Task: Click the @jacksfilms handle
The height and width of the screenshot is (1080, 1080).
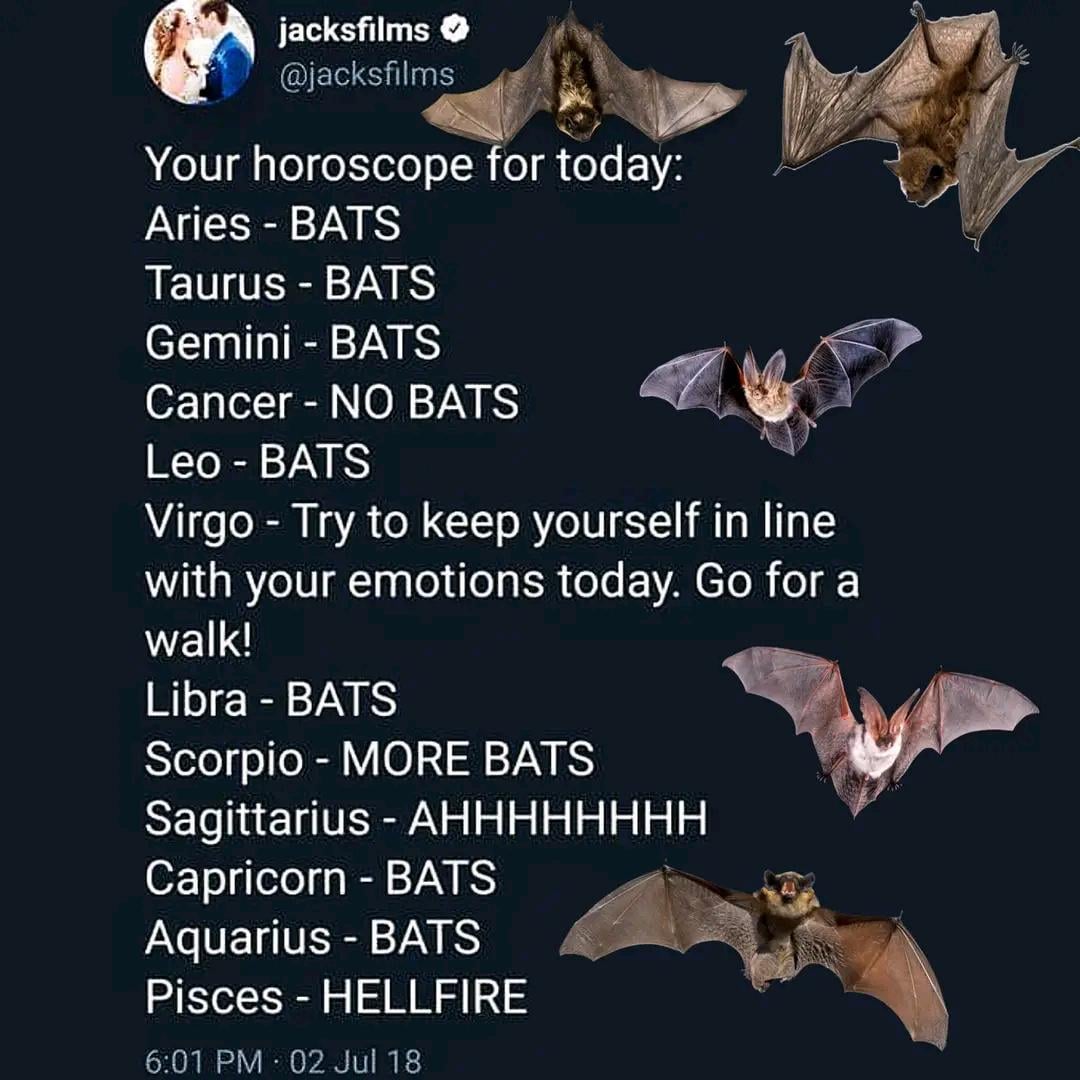Action: [365, 73]
